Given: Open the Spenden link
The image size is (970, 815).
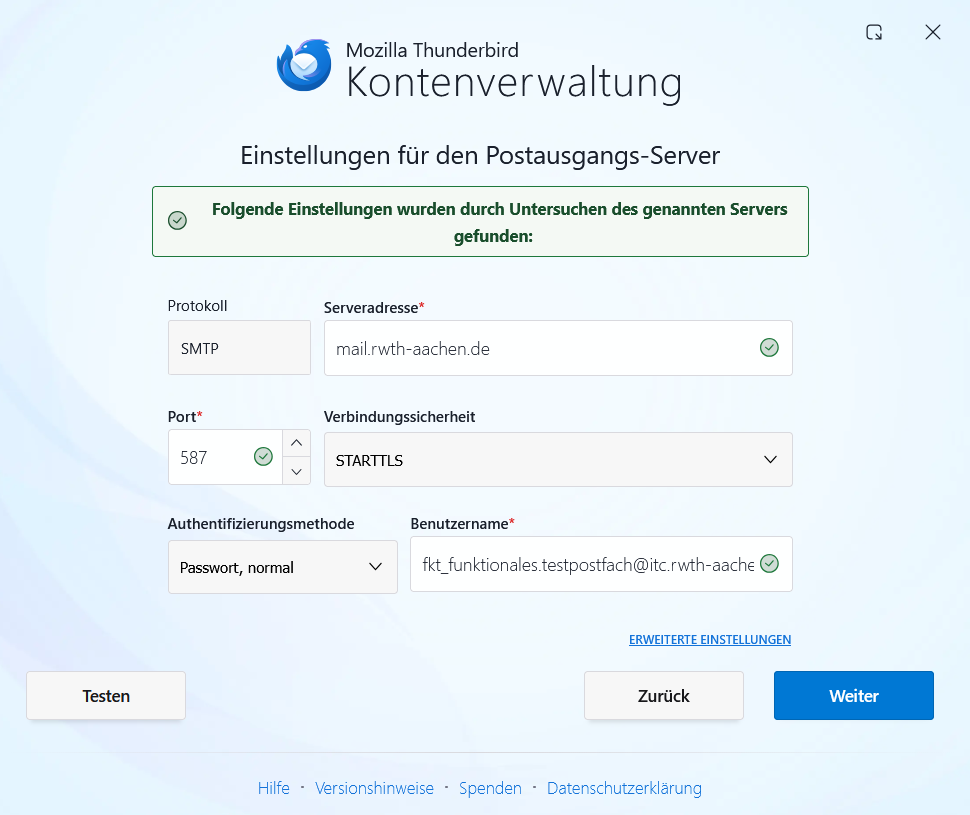Looking at the screenshot, I should (490, 788).
